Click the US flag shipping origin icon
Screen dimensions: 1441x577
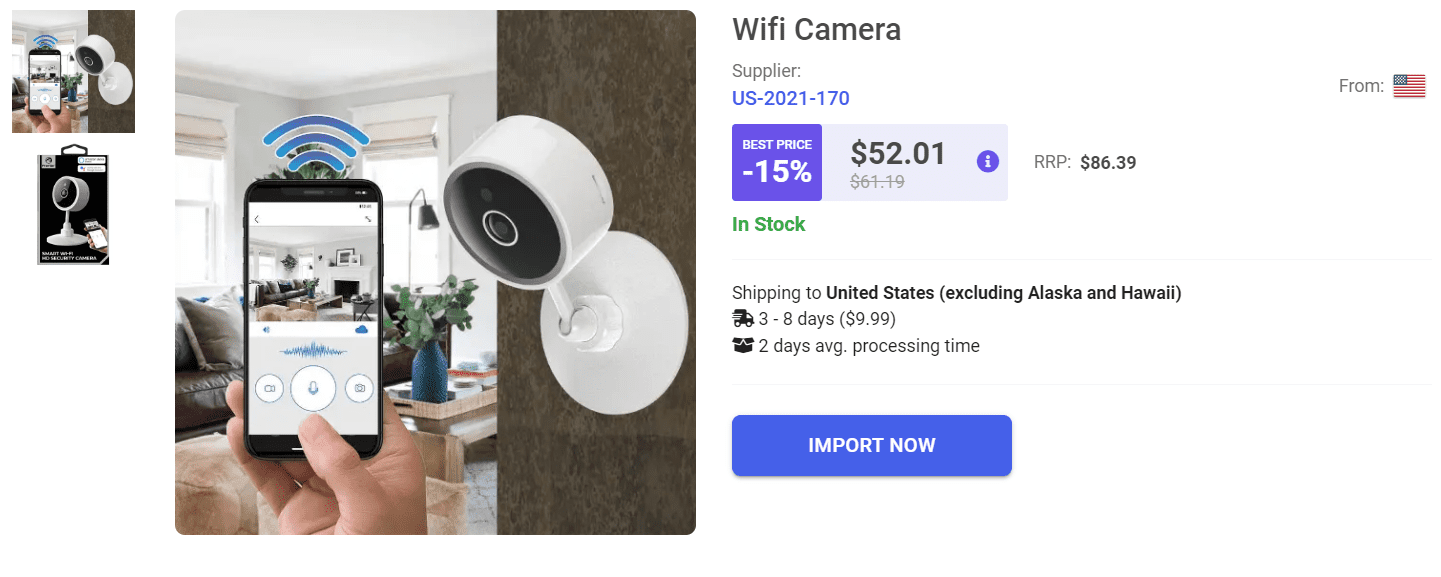click(x=1409, y=86)
